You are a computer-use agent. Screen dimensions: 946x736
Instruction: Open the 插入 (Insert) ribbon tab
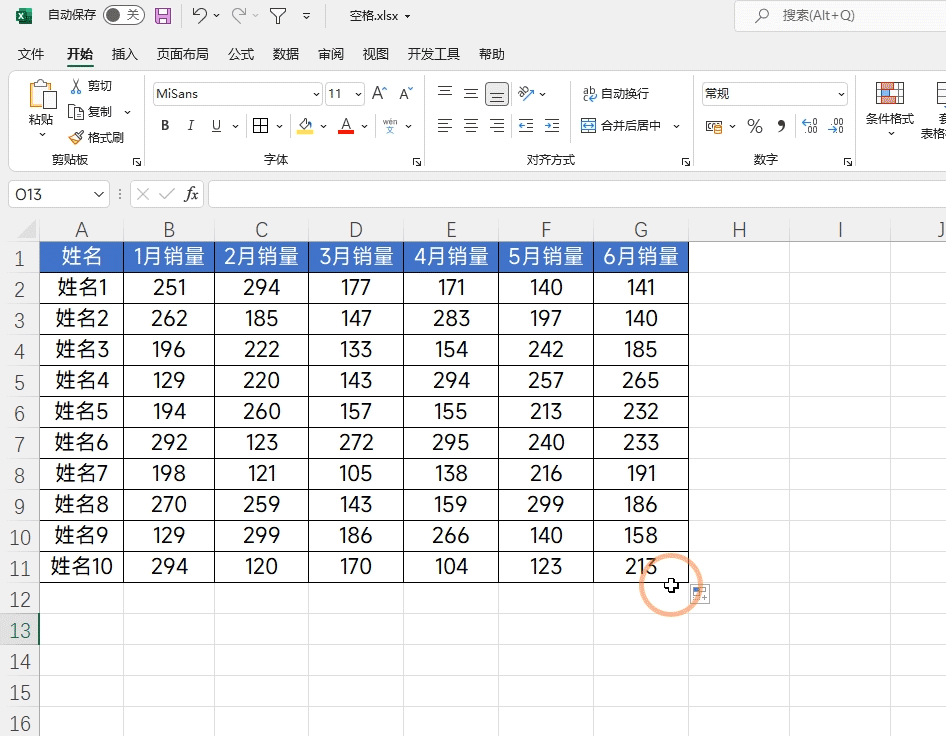[x=125, y=54]
